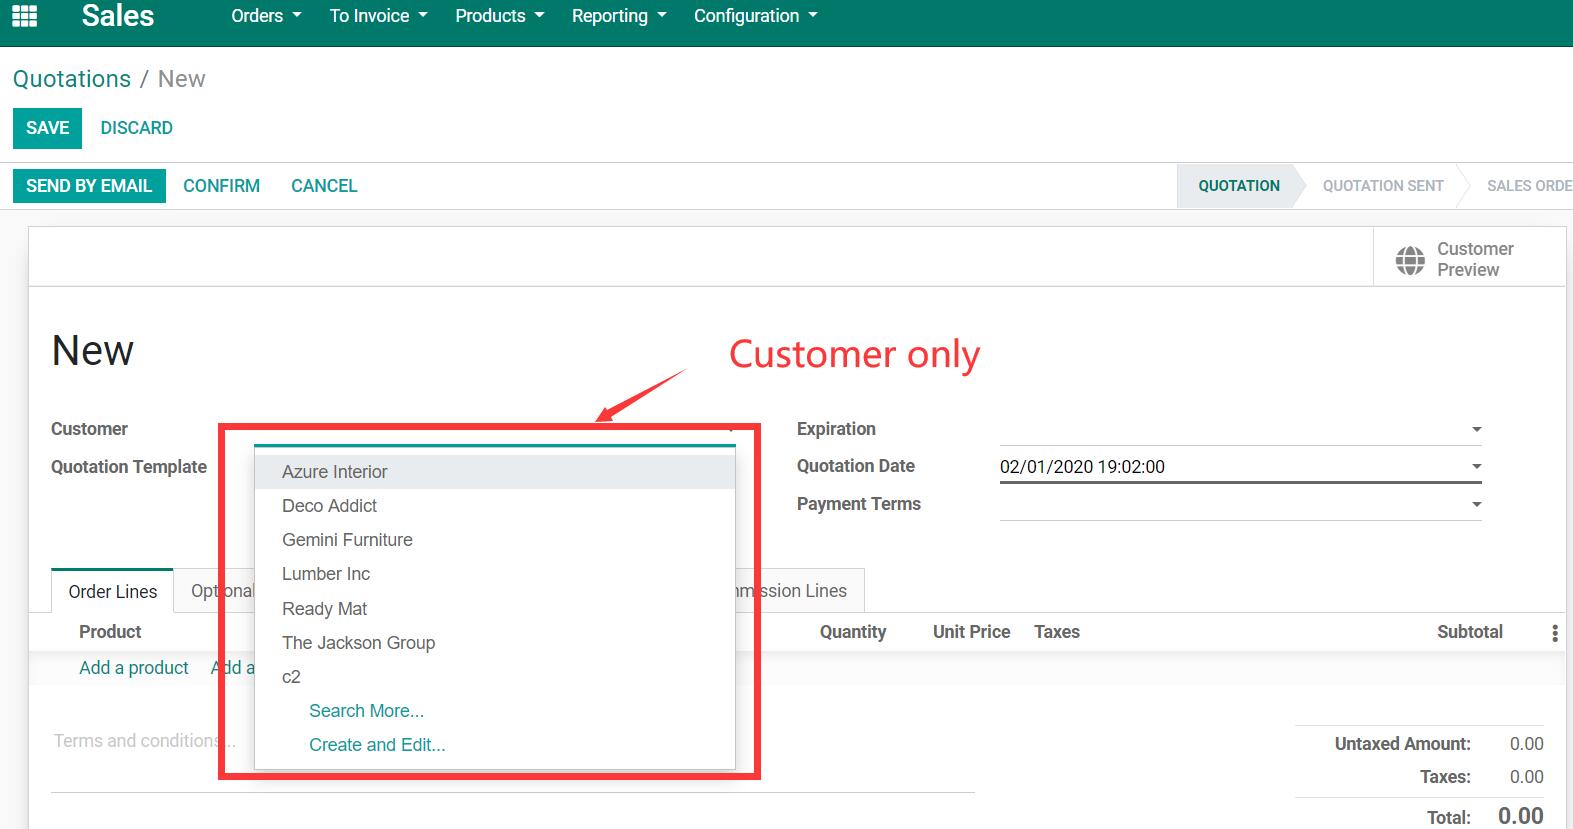Save the new quotation
1573x829 pixels.
(x=47, y=128)
